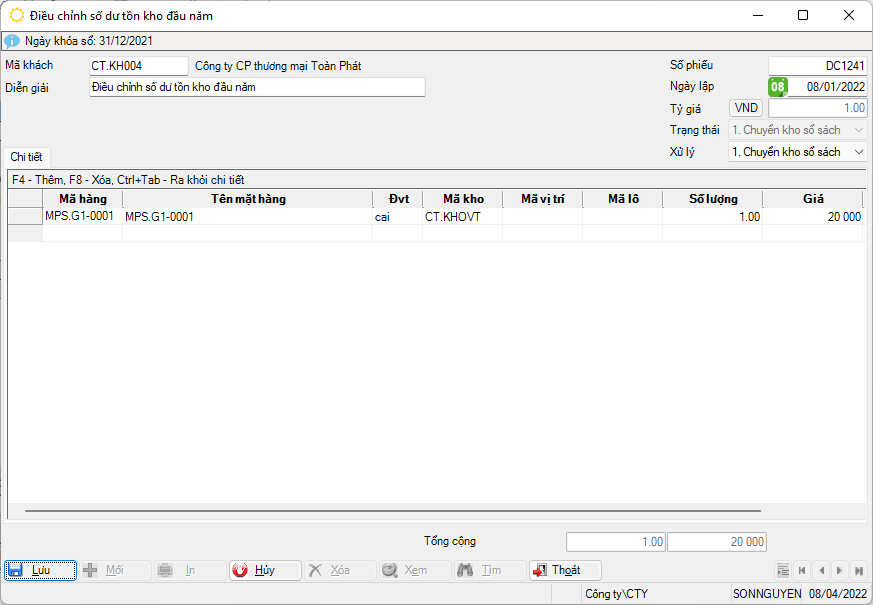Click the info icon beside Ngày khóa sổ
This screenshot has height=605, width=873.
point(12,41)
